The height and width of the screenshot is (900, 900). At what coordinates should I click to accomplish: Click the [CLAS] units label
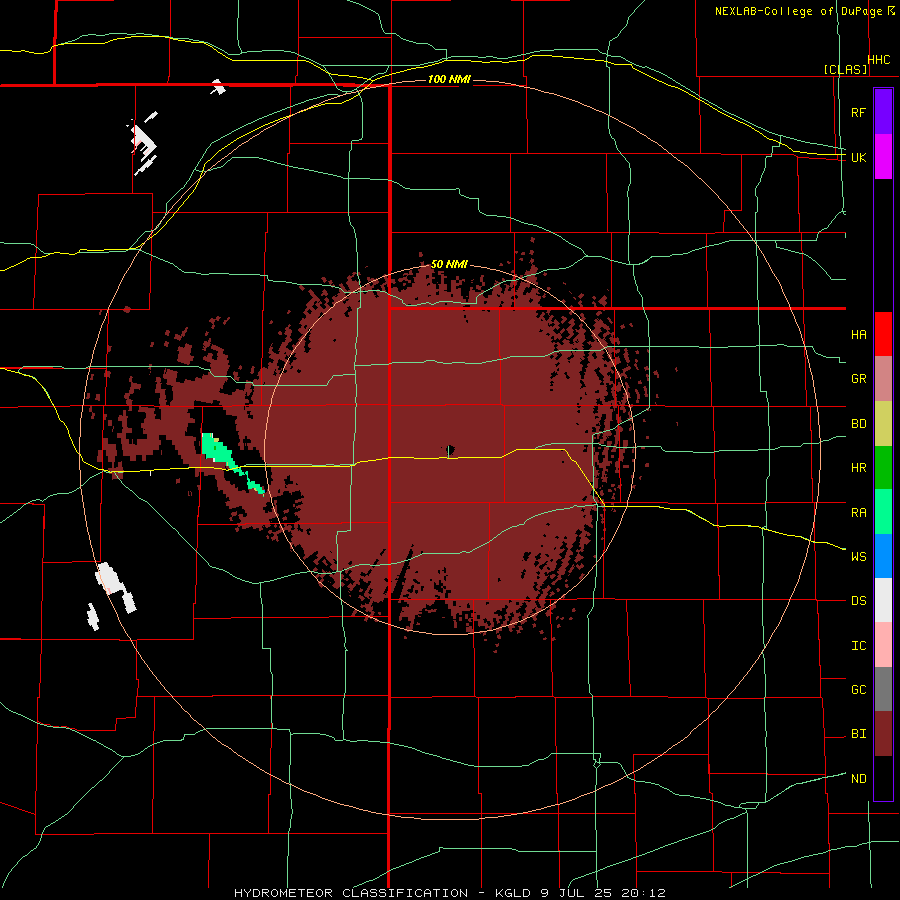pyautogui.click(x=845, y=69)
